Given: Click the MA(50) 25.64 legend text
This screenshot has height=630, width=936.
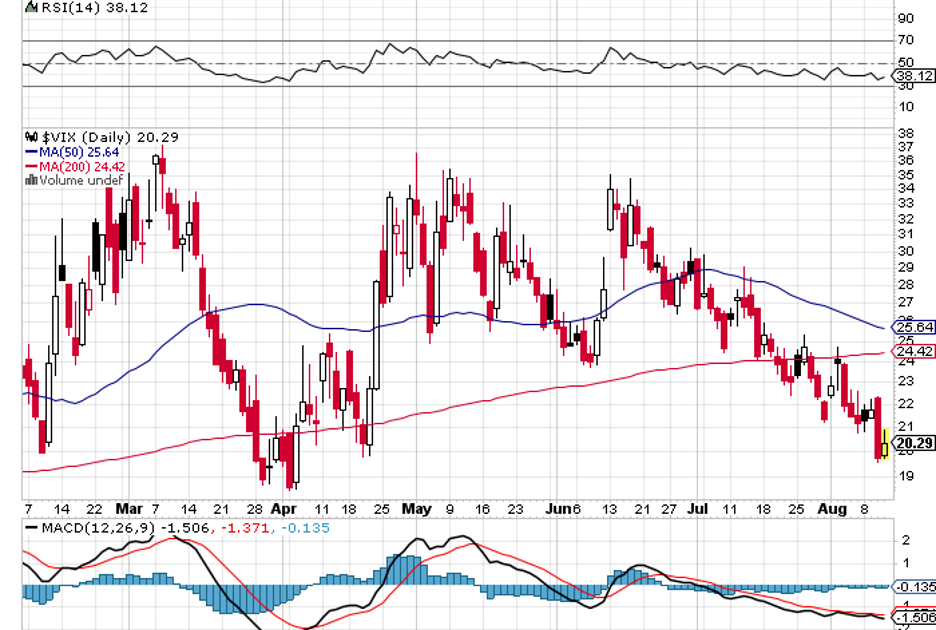Looking at the screenshot, I should (78, 151).
